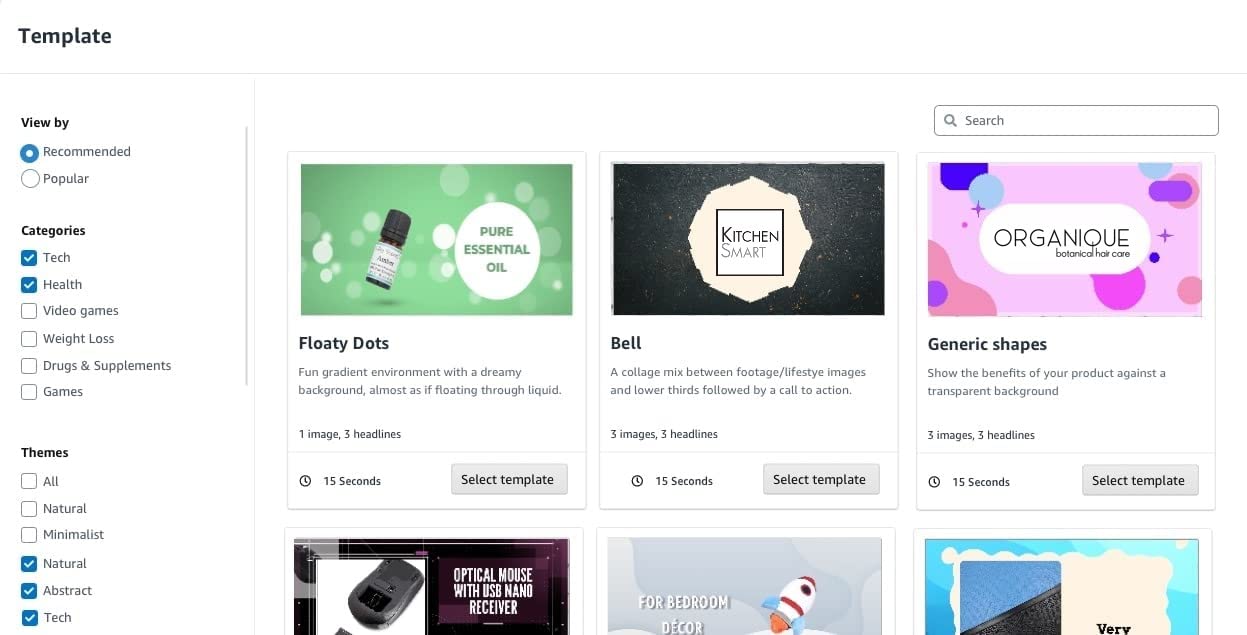The image size is (1247, 635).
Task: Disable the Health category filter
Action: point(28,284)
